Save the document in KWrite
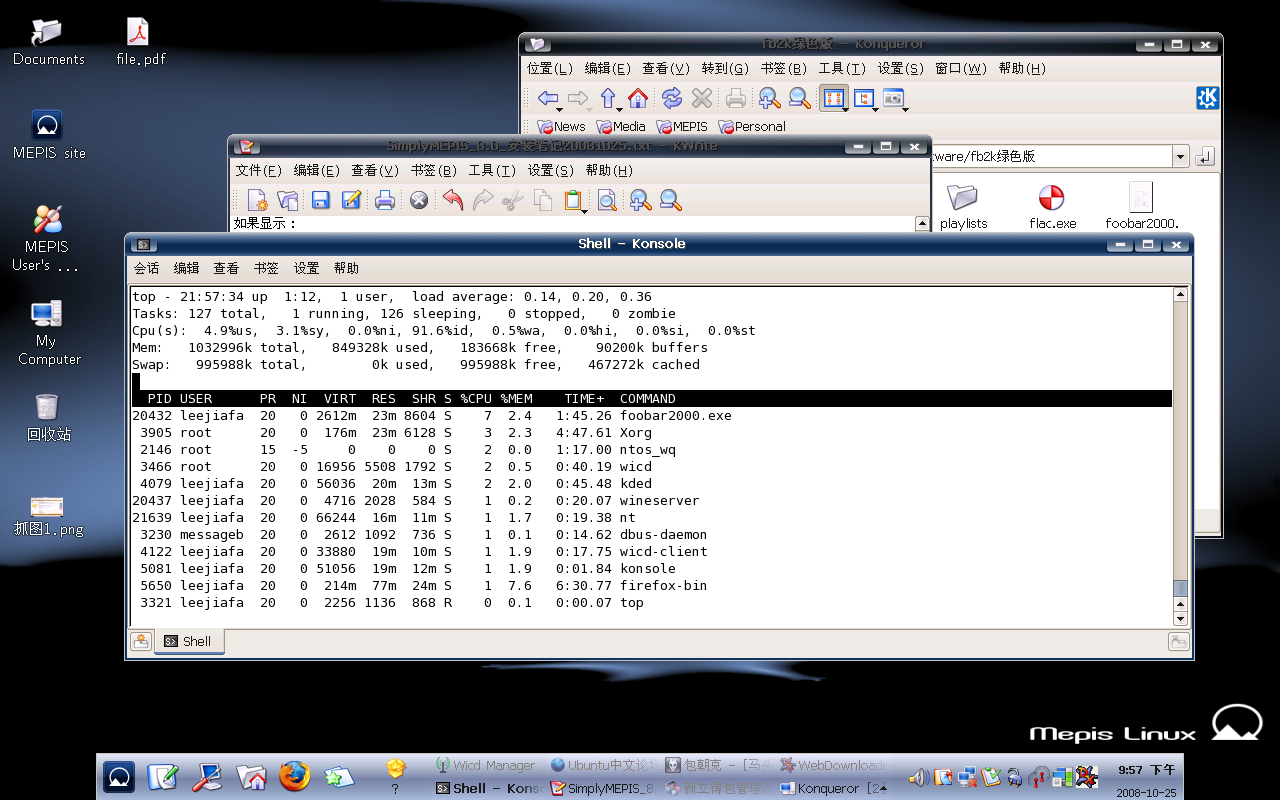Screen dimensions: 1280x800 (x=320, y=200)
